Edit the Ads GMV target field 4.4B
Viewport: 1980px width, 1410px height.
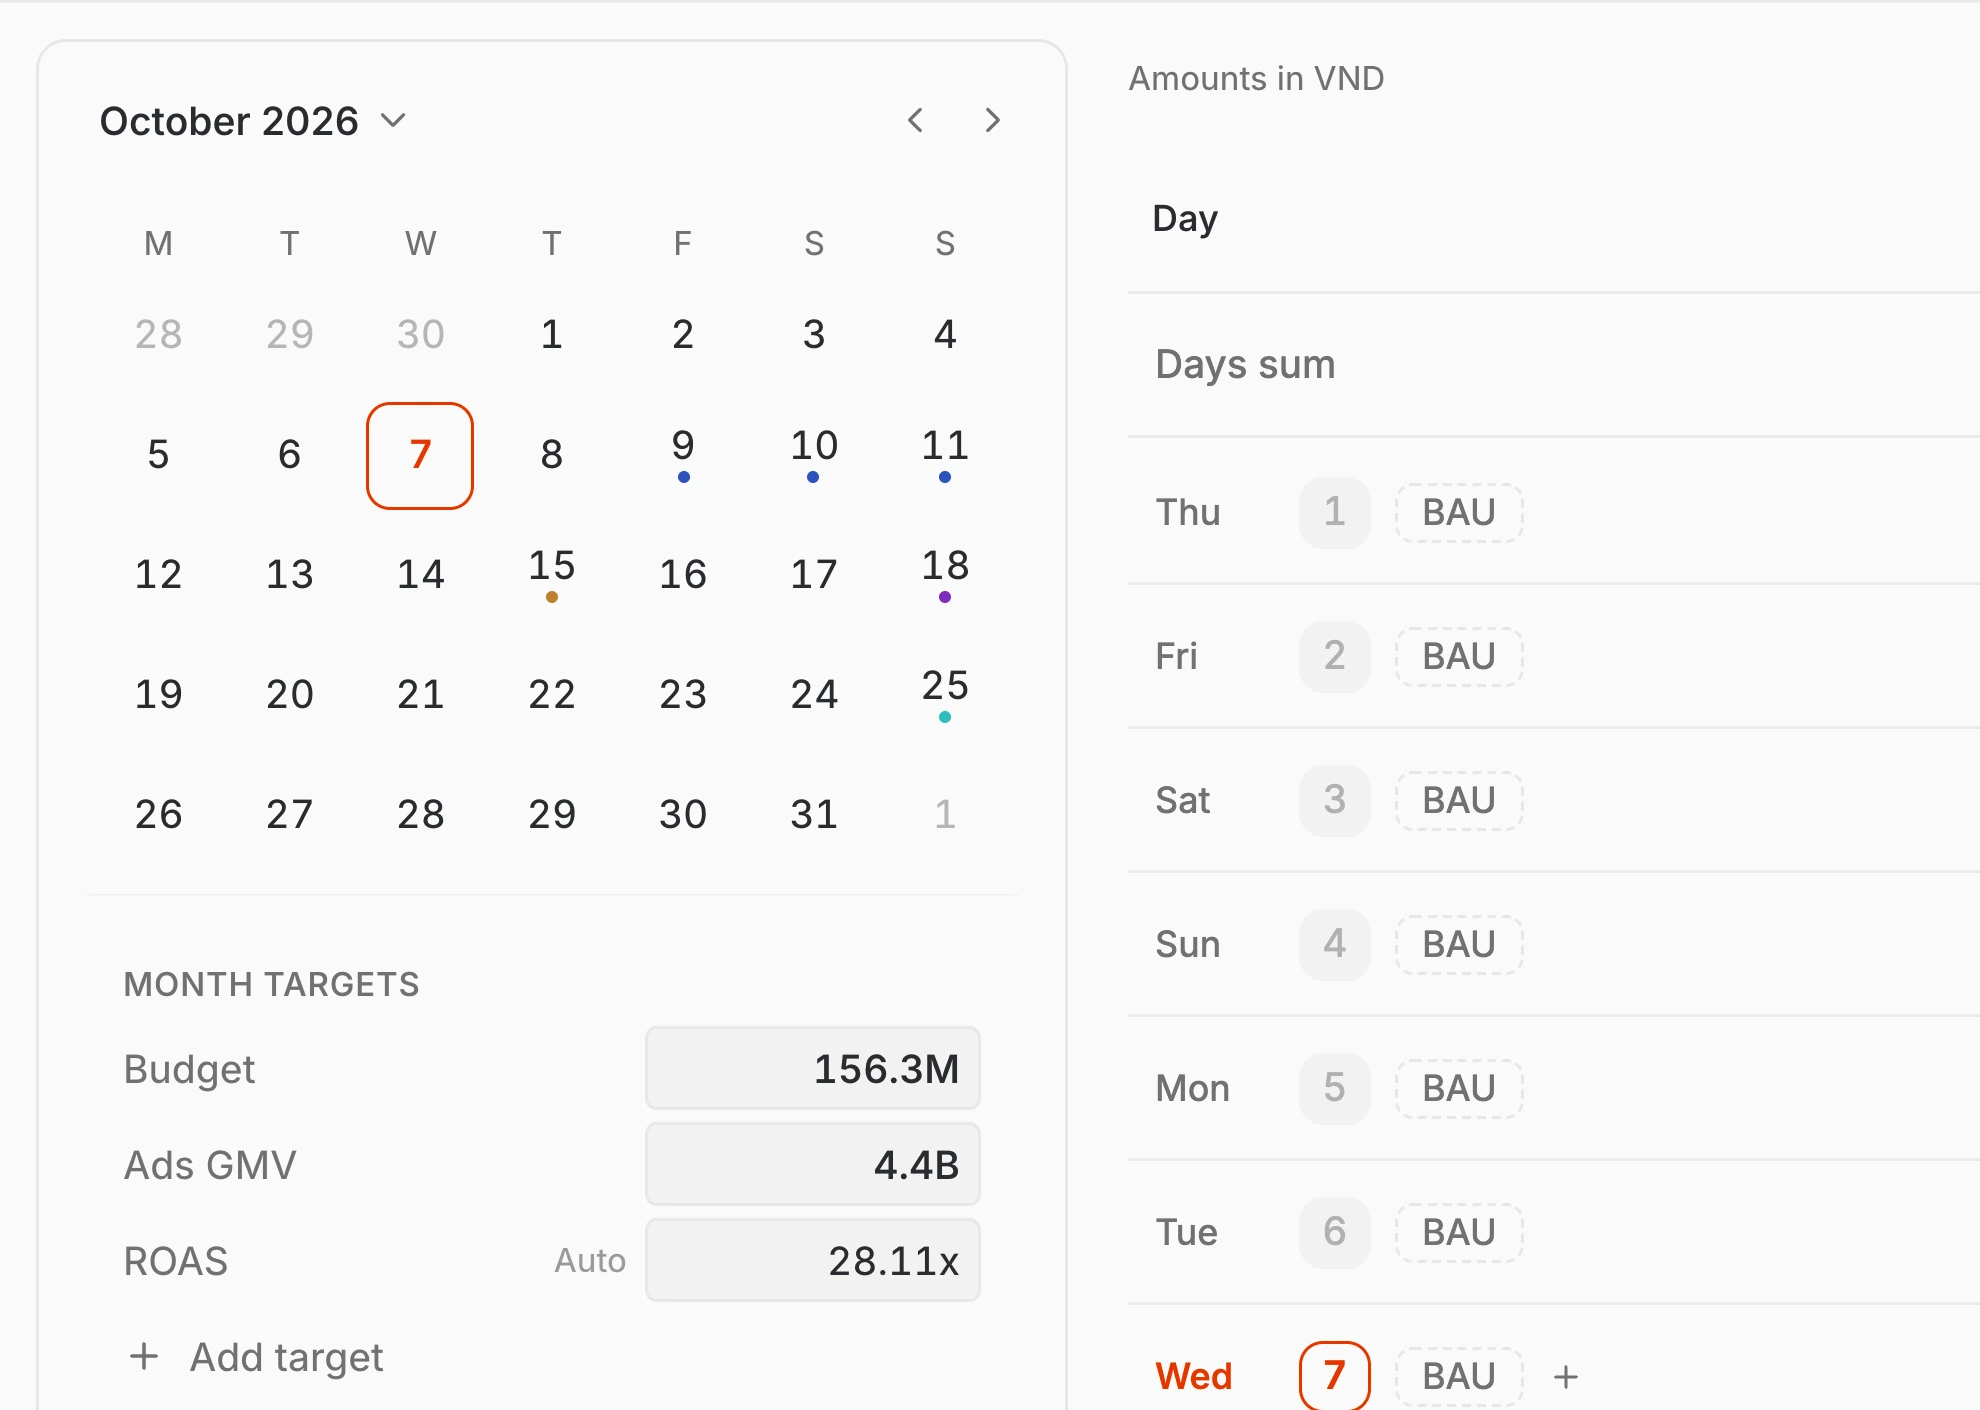coord(813,1164)
